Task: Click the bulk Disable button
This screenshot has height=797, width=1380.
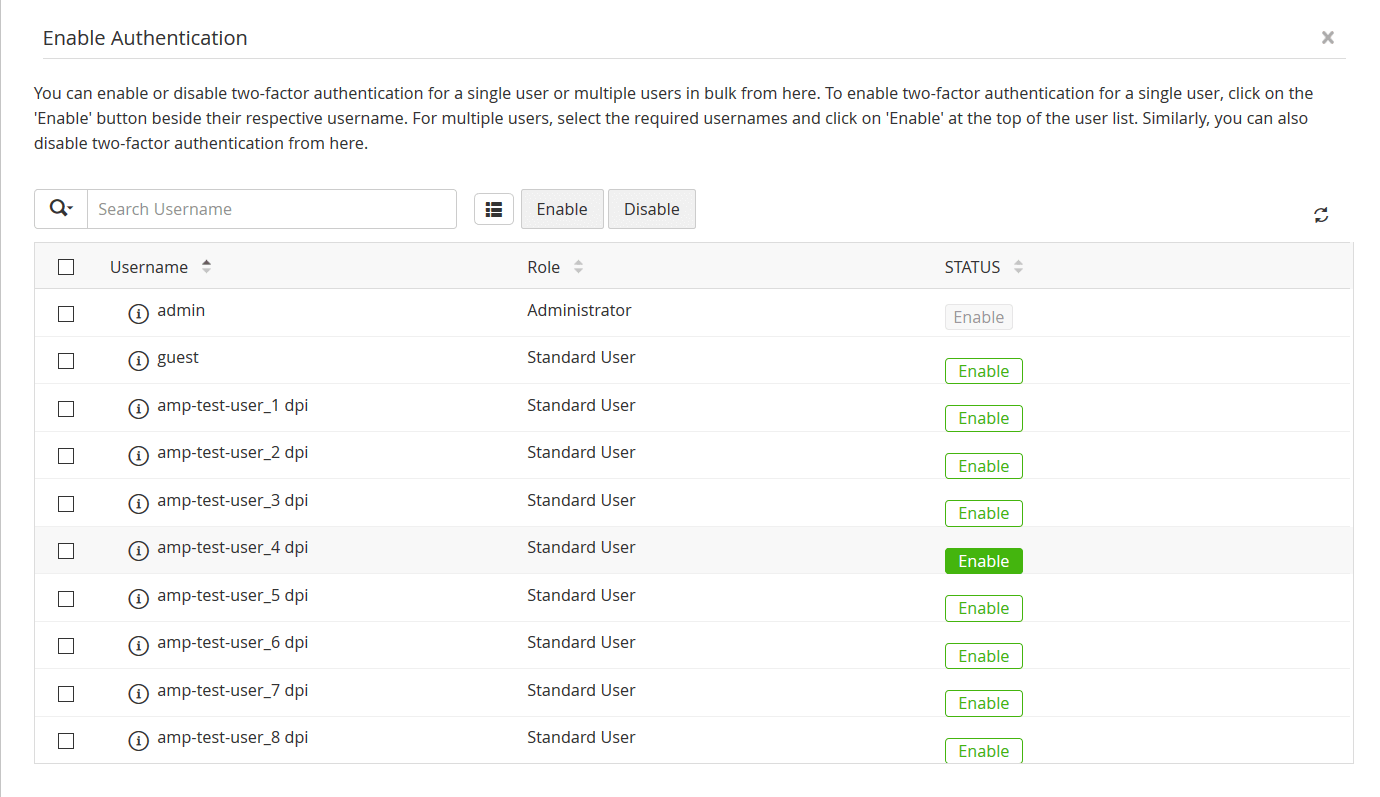Action: pyautogui.click(x=651, y=209)
